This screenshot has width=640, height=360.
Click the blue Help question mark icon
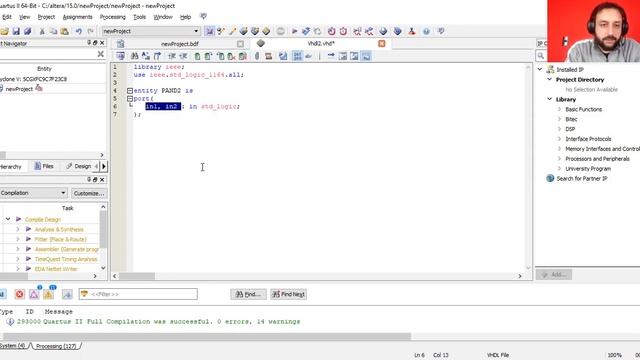(x=426, y=31)
